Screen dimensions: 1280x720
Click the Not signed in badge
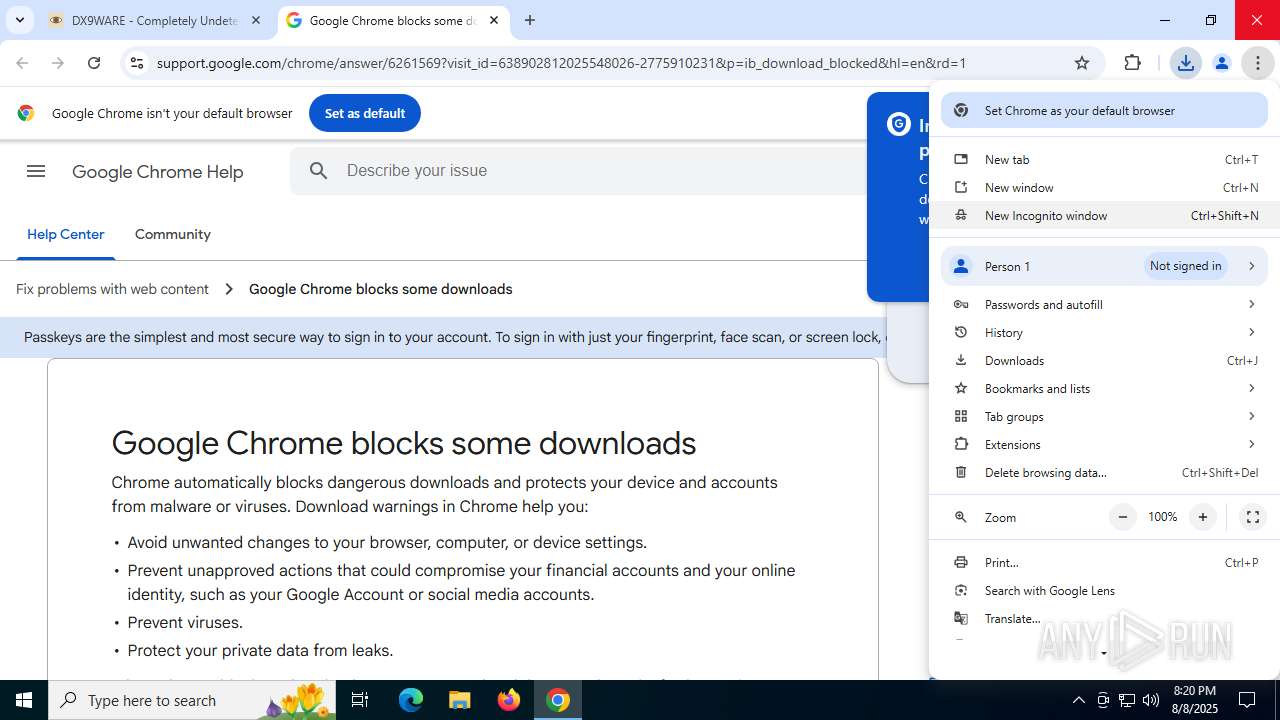point(1186,266)
